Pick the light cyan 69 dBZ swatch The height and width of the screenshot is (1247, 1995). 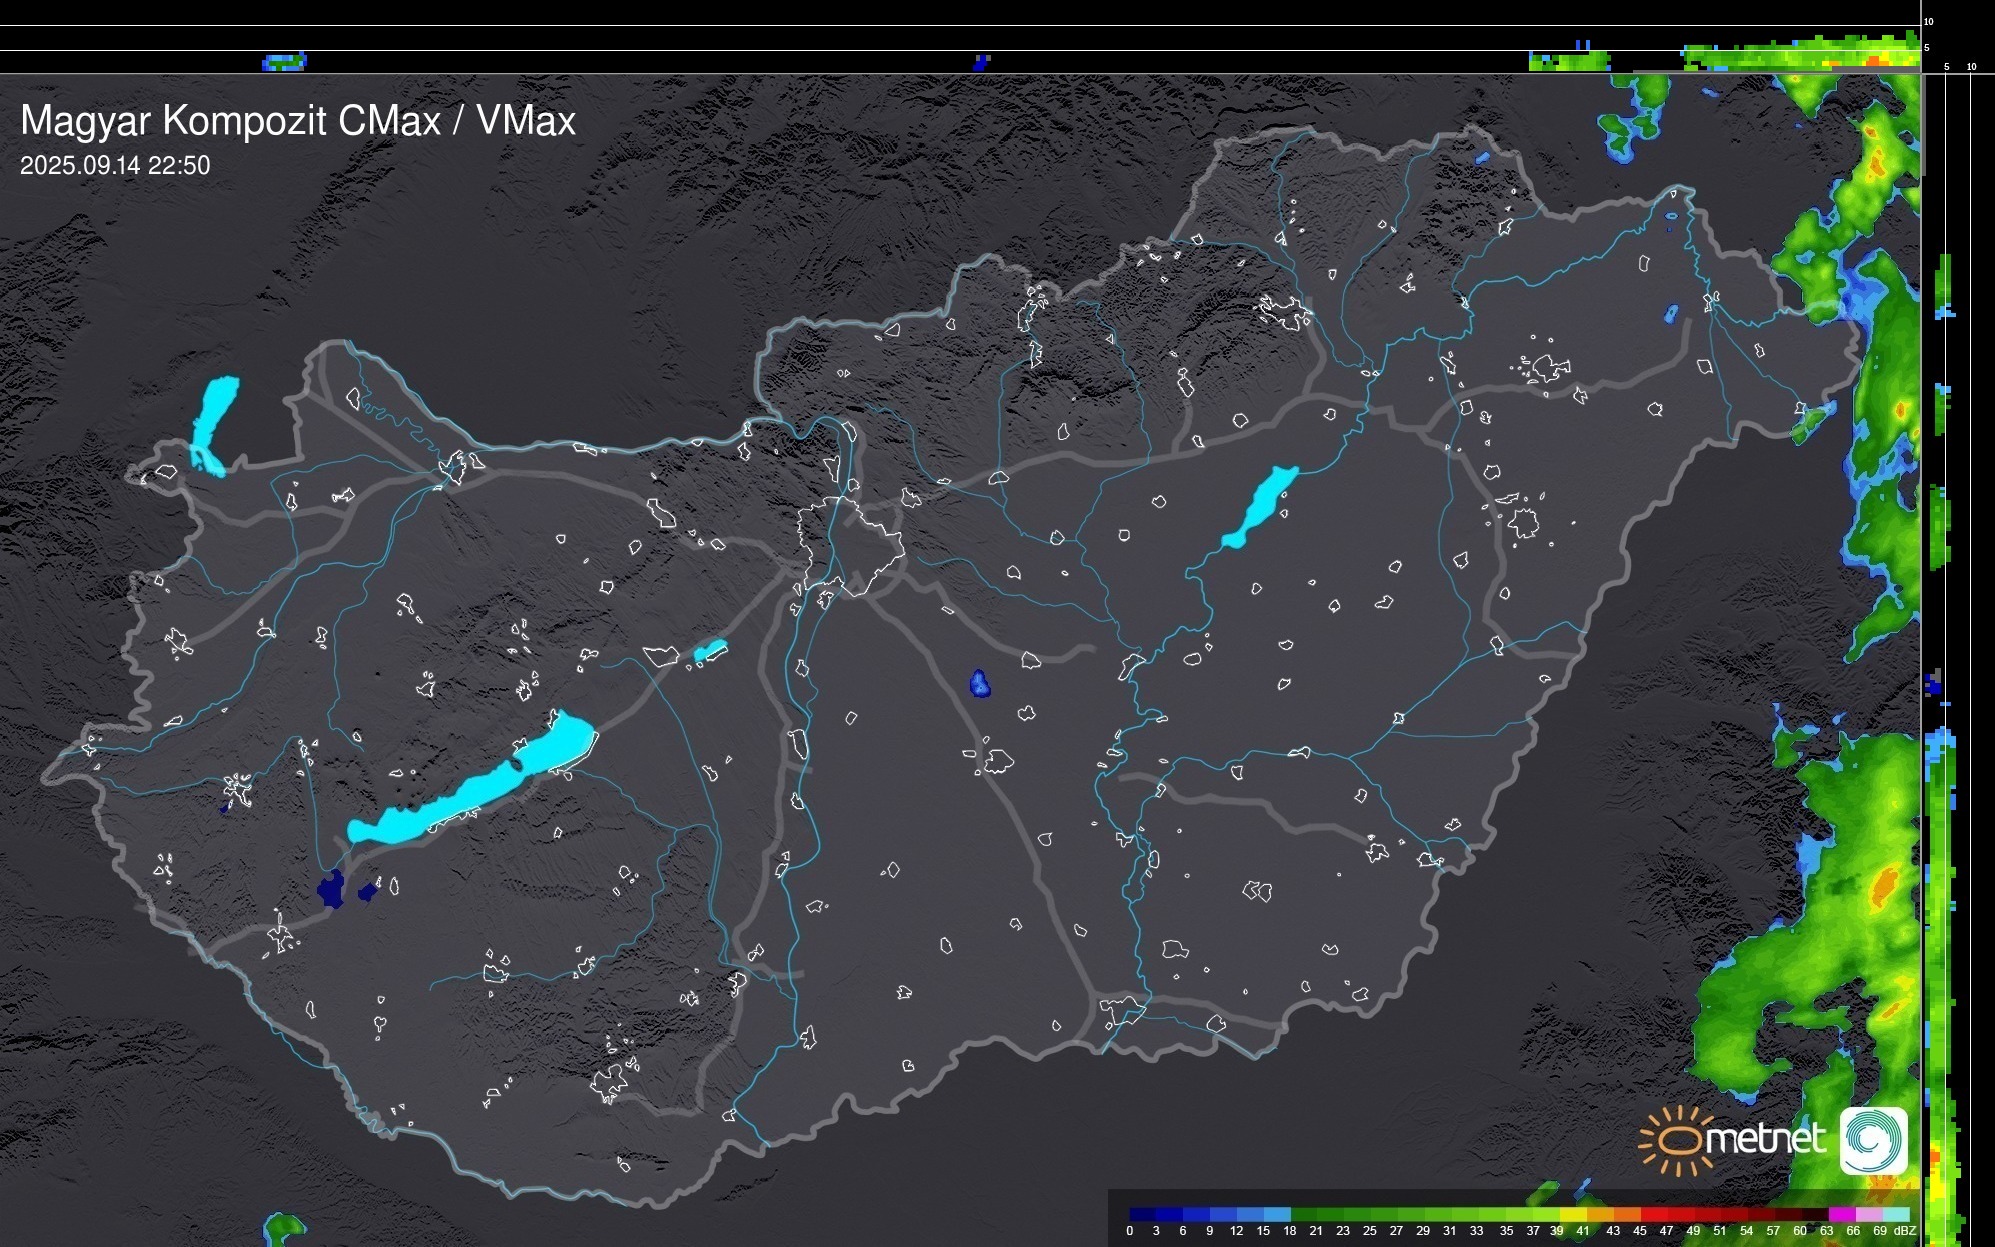coord(1897,1214)
